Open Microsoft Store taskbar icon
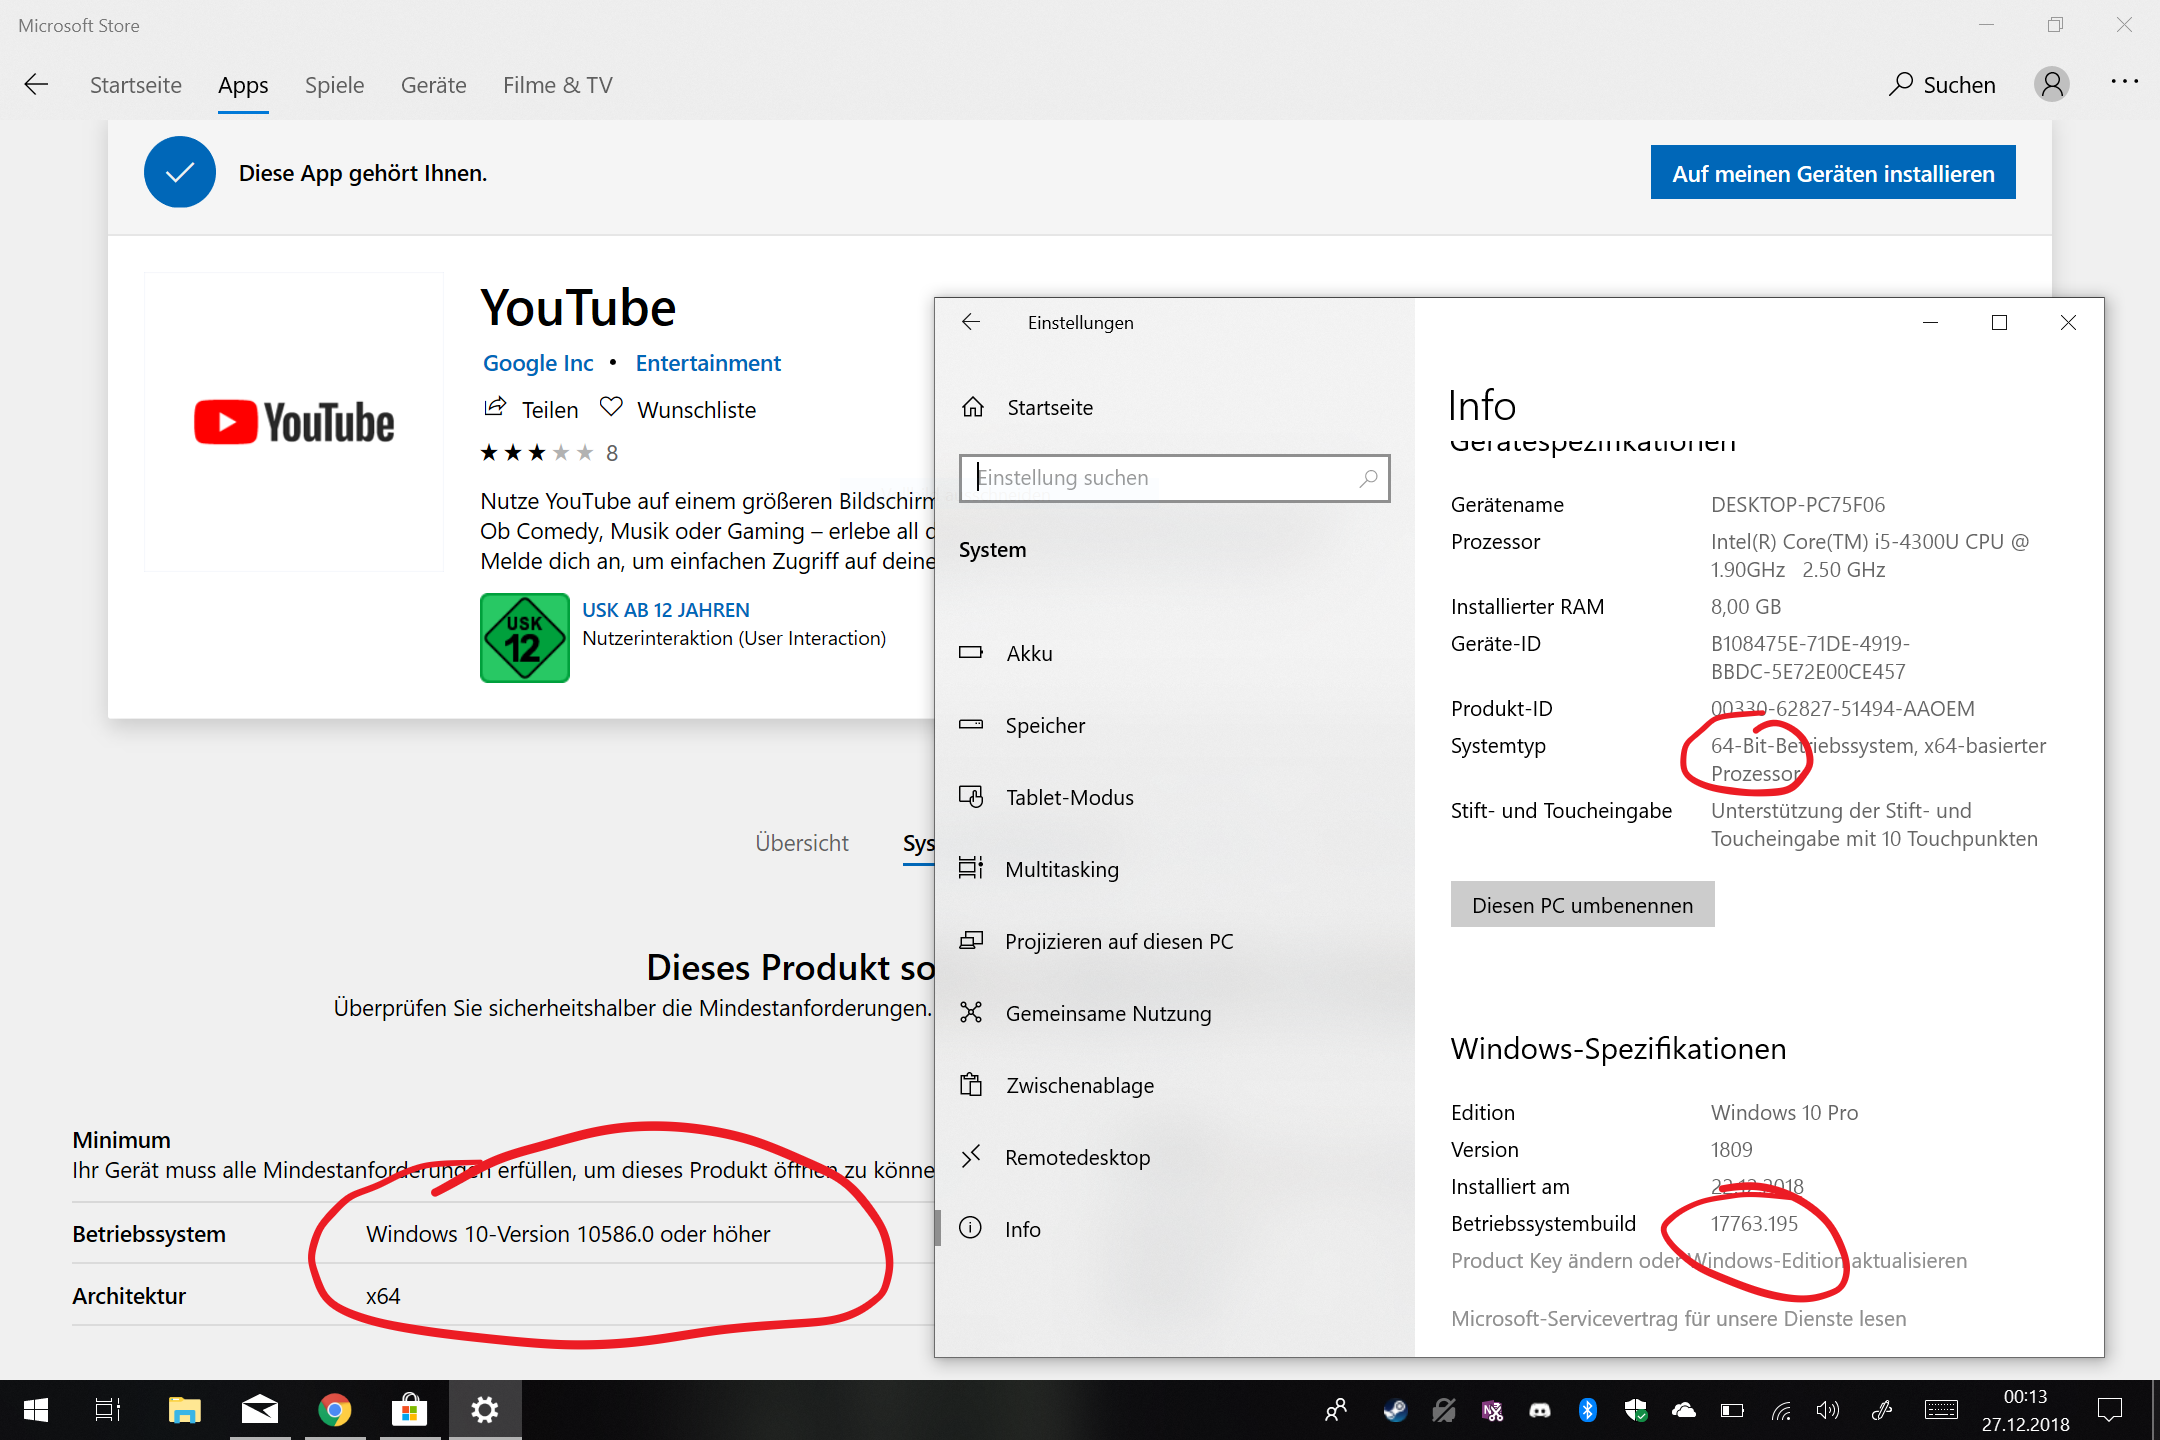 click(410, 1410)
